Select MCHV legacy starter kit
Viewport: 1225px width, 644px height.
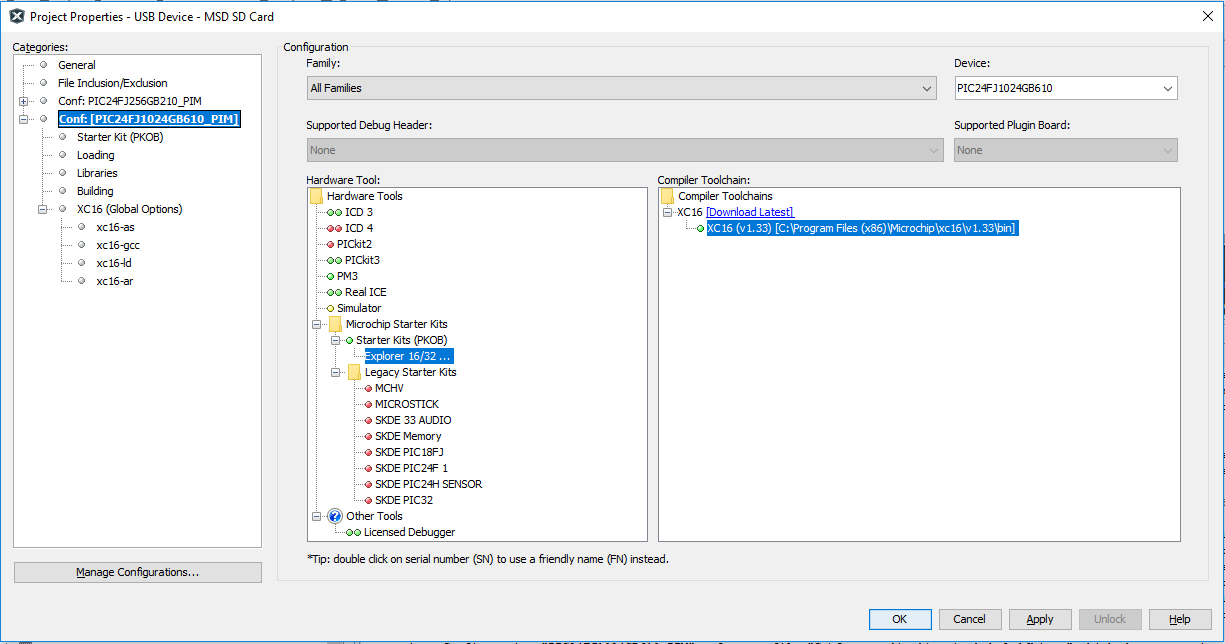coord(389,388)
